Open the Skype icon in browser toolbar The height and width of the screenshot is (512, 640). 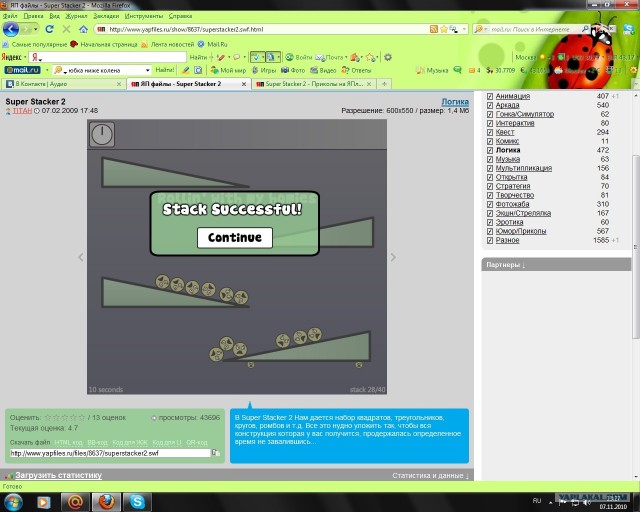629,29
